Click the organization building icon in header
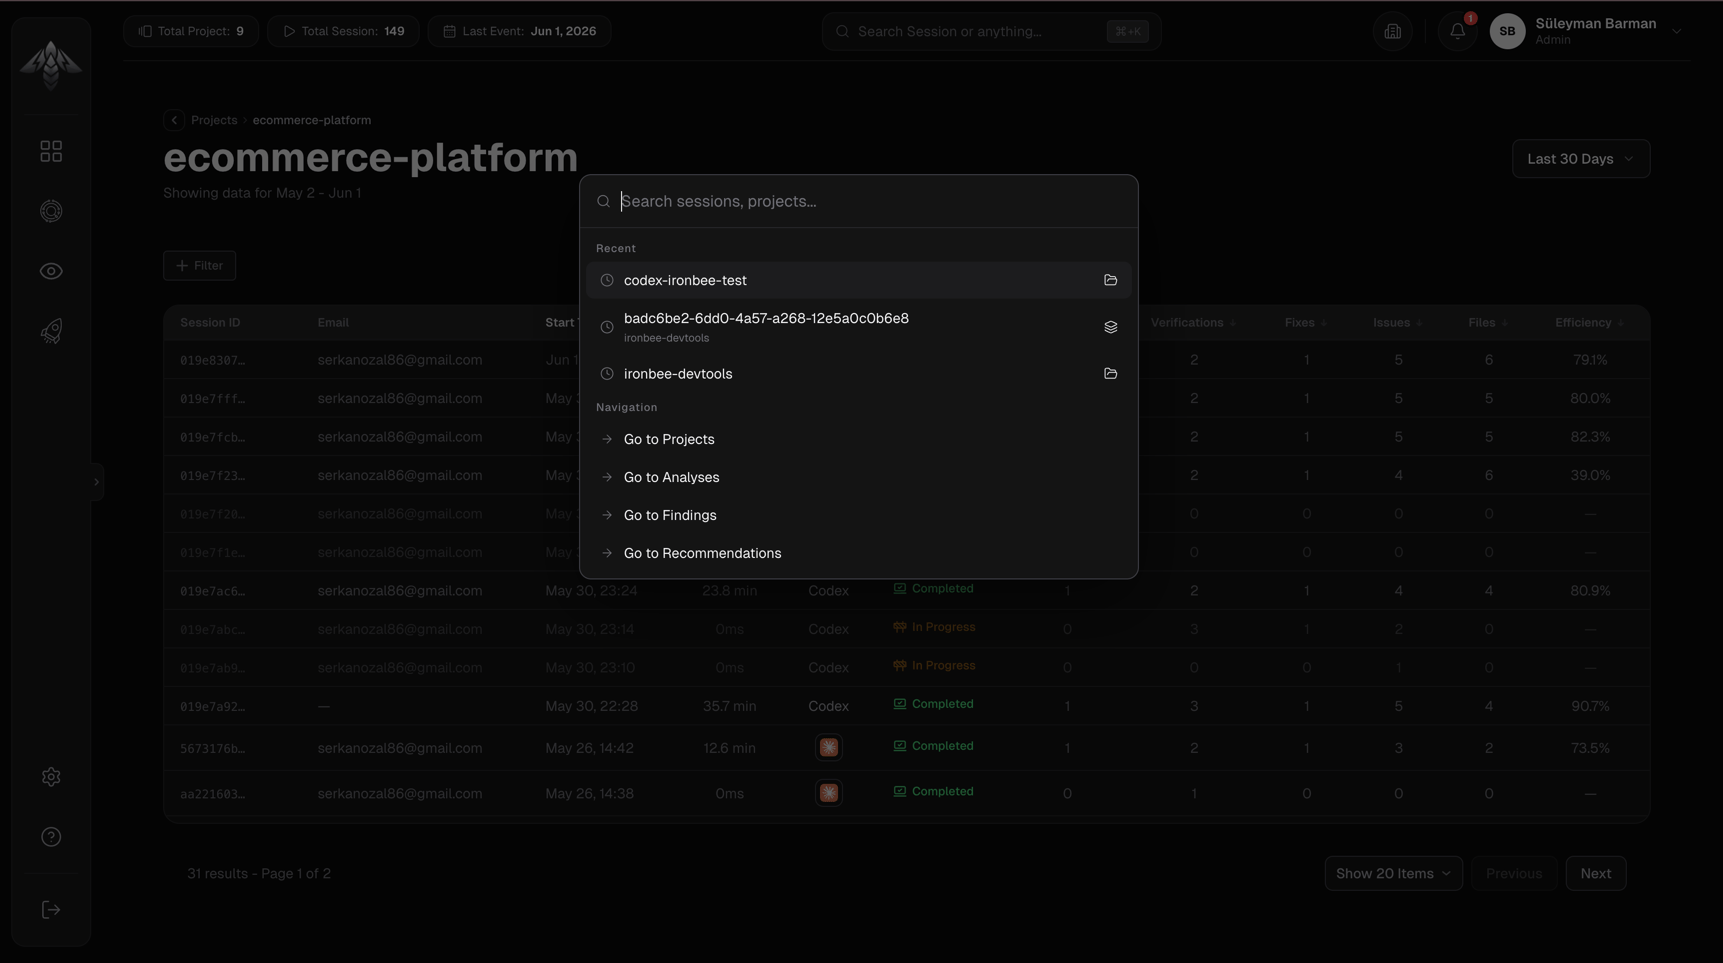The width and height of the screenshot is (1723, 963). pos(1393,32)
